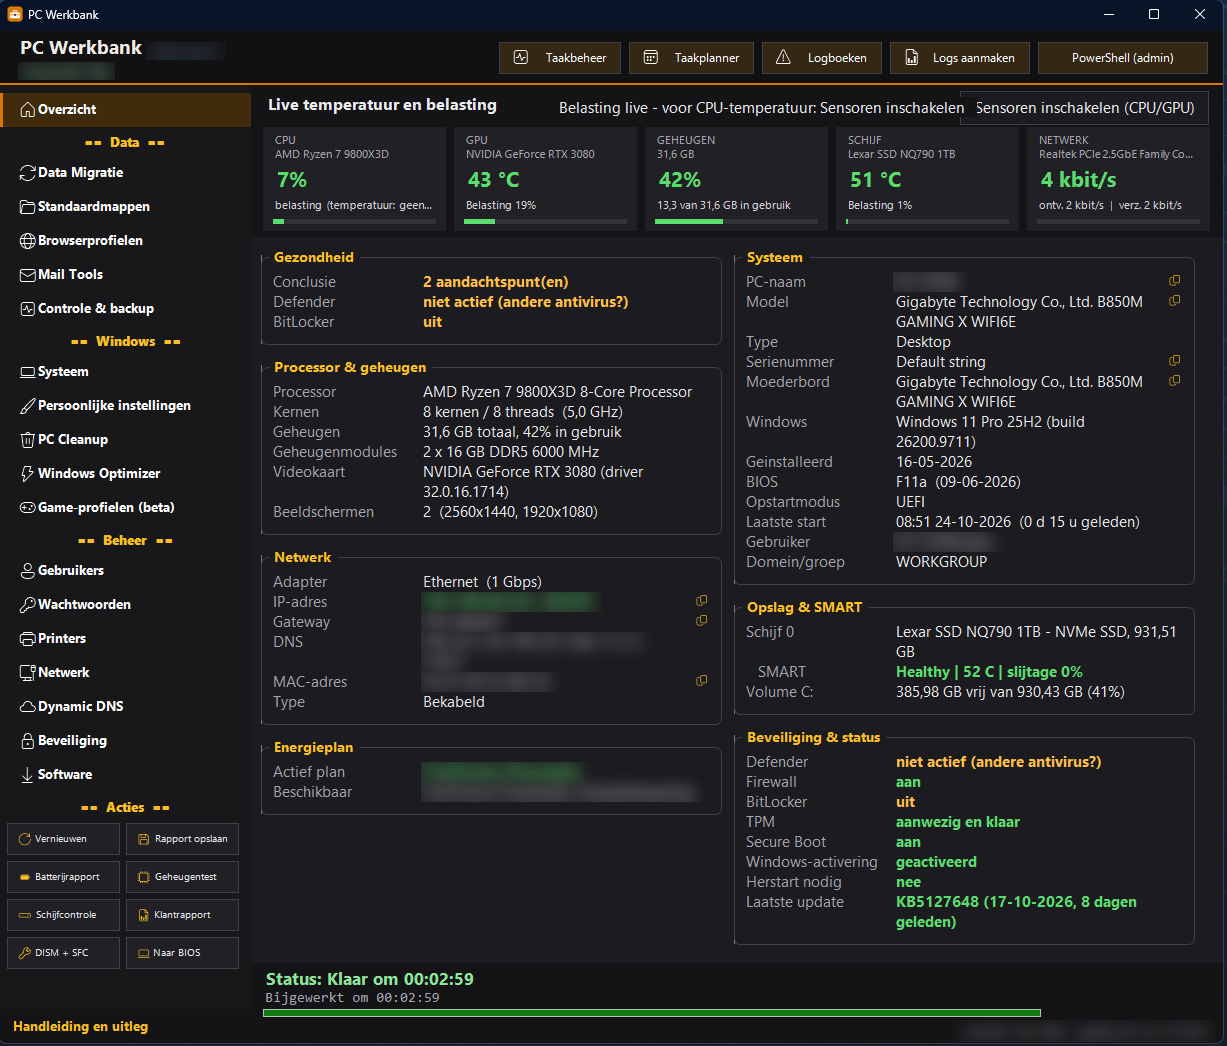1227x1046 pixels.
Task: Copy the PC-naam value with copy icon
Action: click(1175, 281)
